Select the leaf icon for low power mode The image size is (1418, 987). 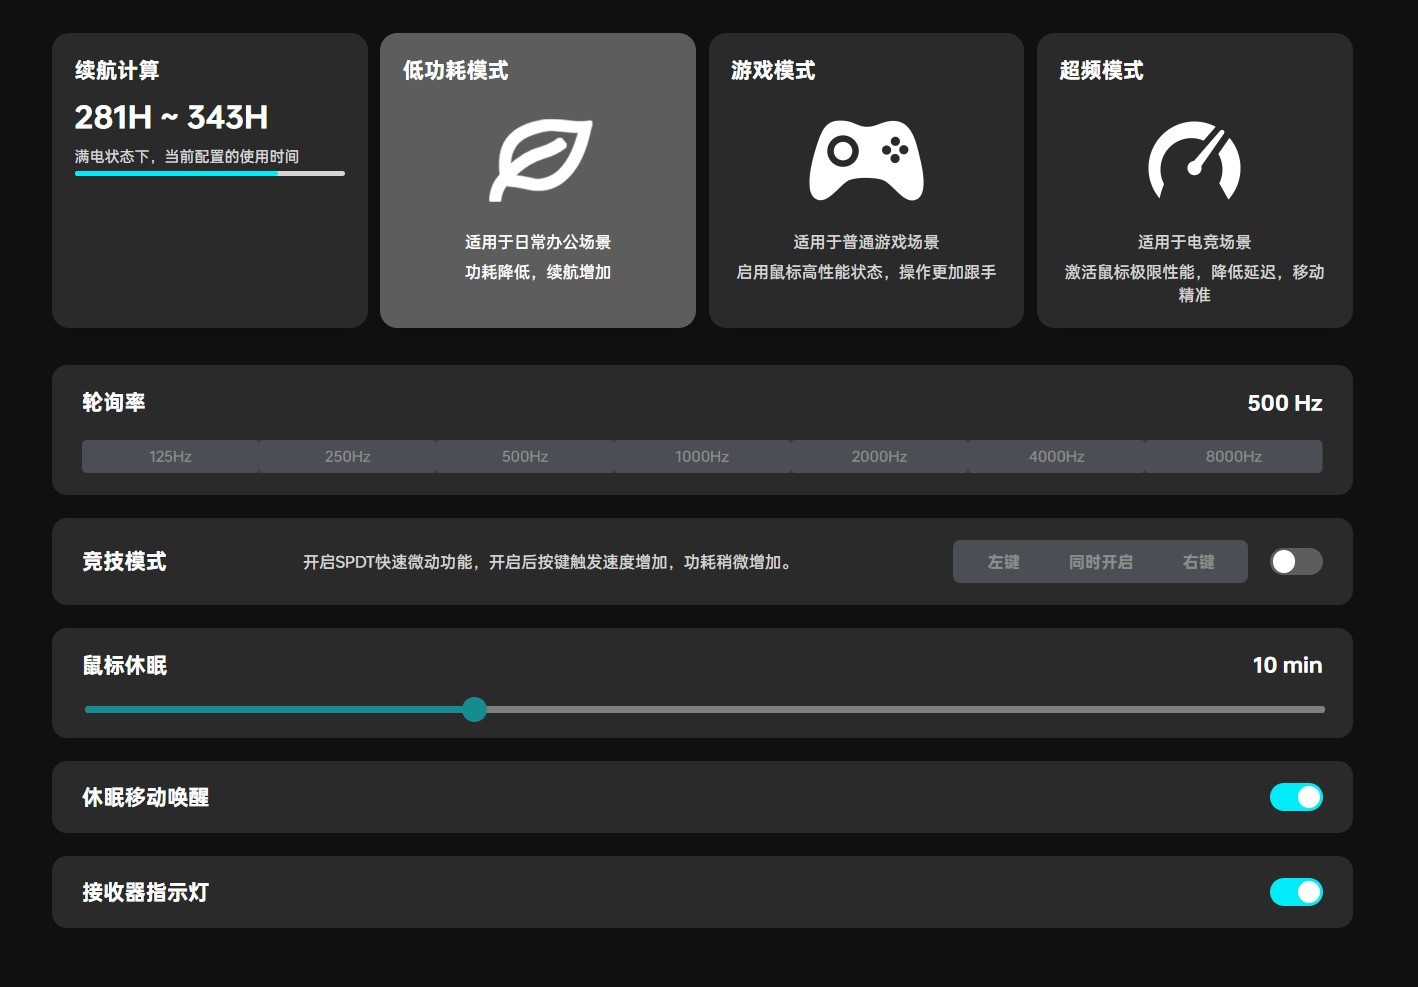click(x=540, y=160)
